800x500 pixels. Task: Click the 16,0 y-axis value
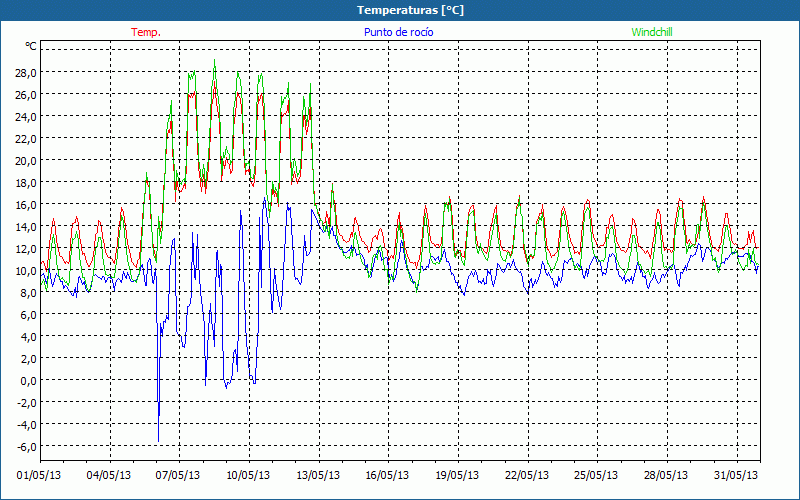pos(26,204)
